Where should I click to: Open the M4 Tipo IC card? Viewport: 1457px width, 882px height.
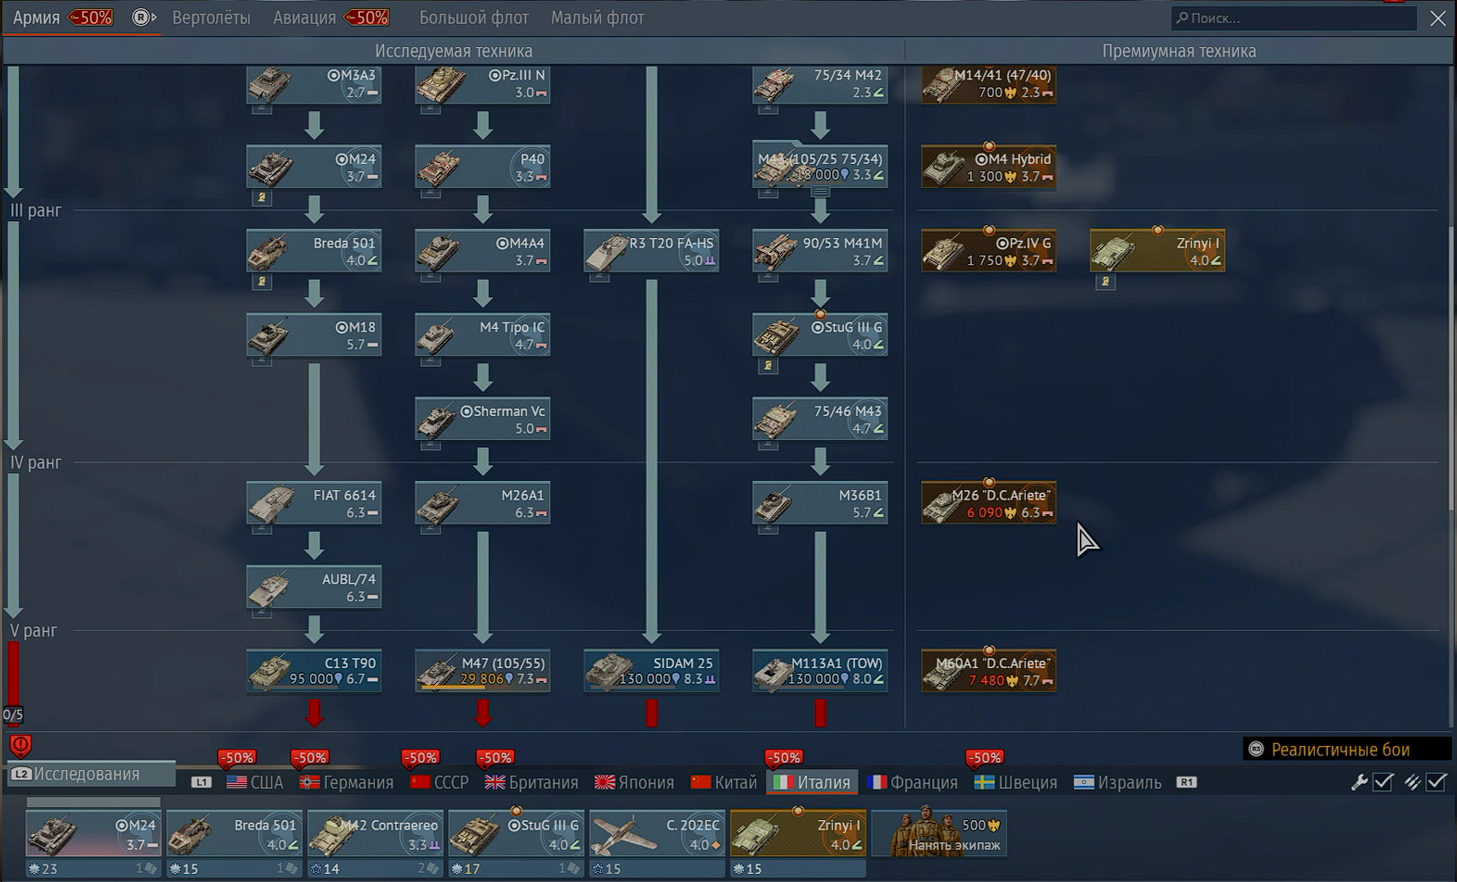click(482, 335)
